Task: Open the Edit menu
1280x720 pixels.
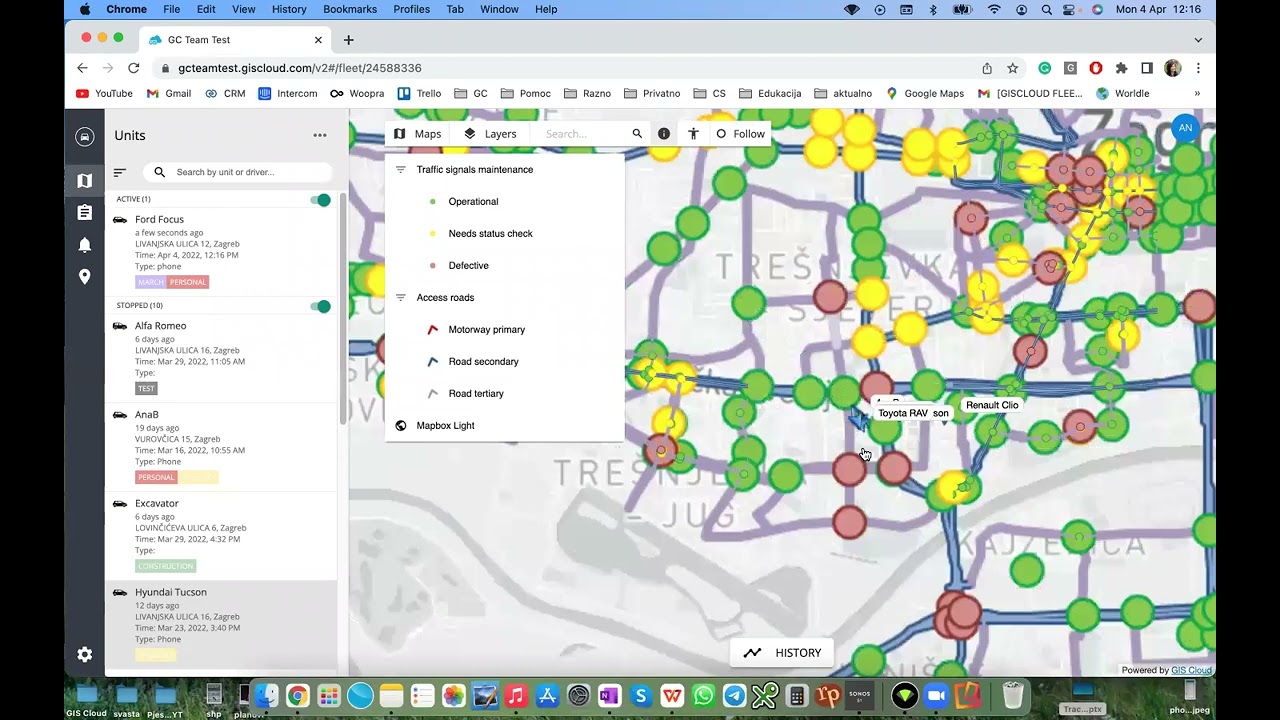Action: [206, 9]
